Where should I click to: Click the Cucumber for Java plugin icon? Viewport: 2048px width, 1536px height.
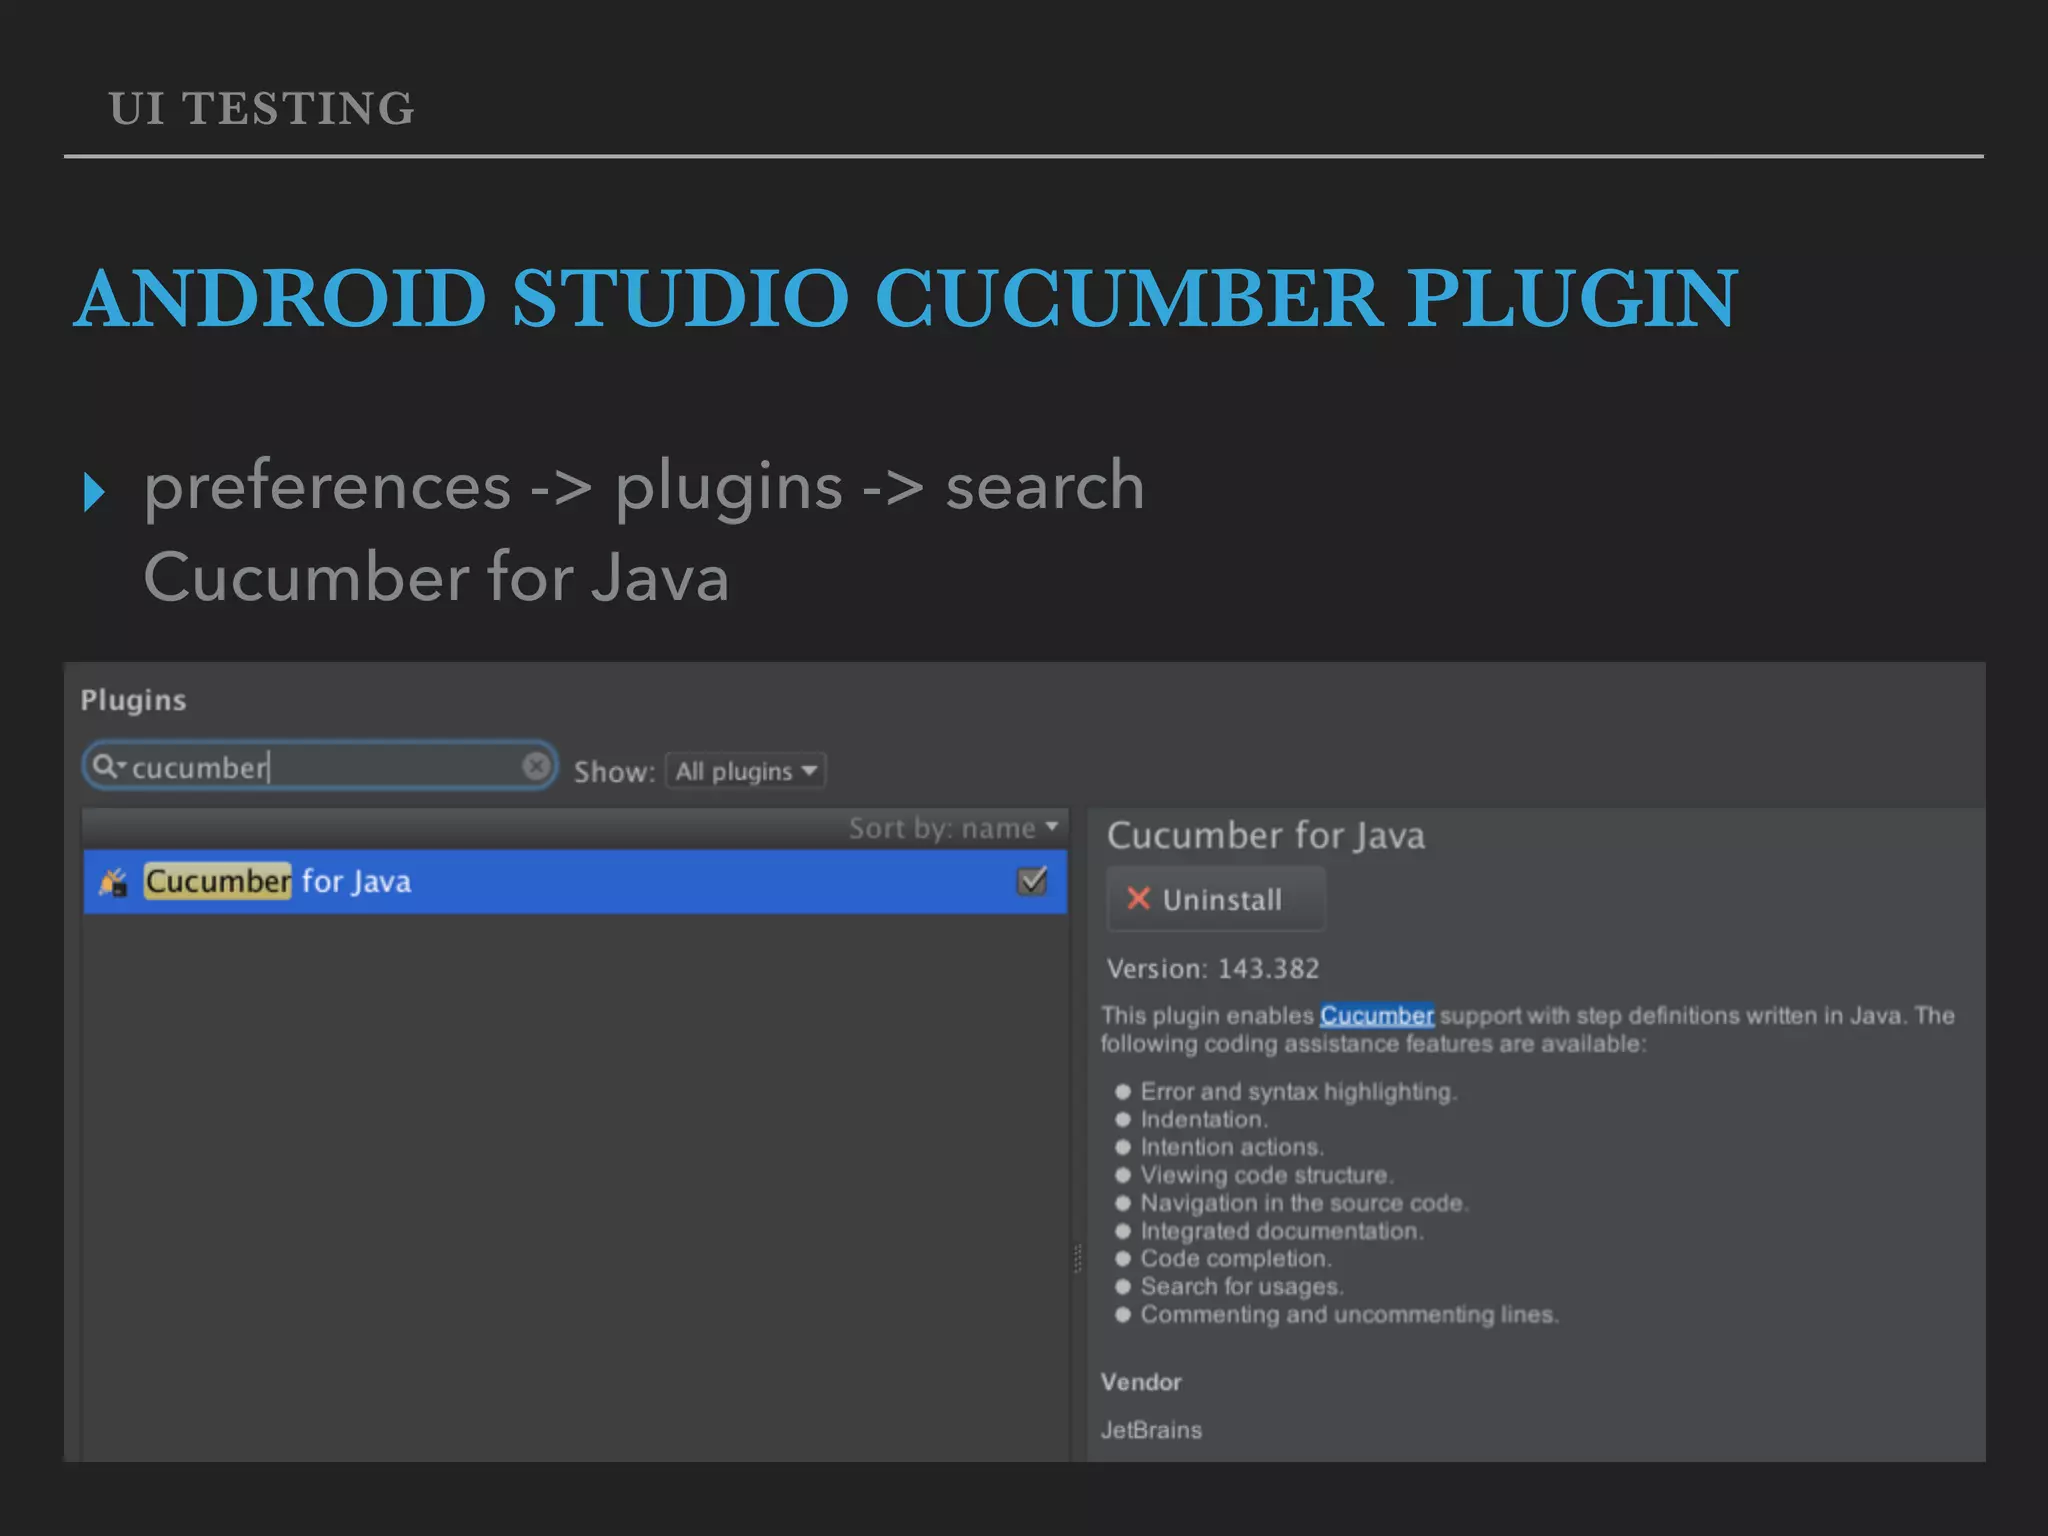(x=114, y=881)
